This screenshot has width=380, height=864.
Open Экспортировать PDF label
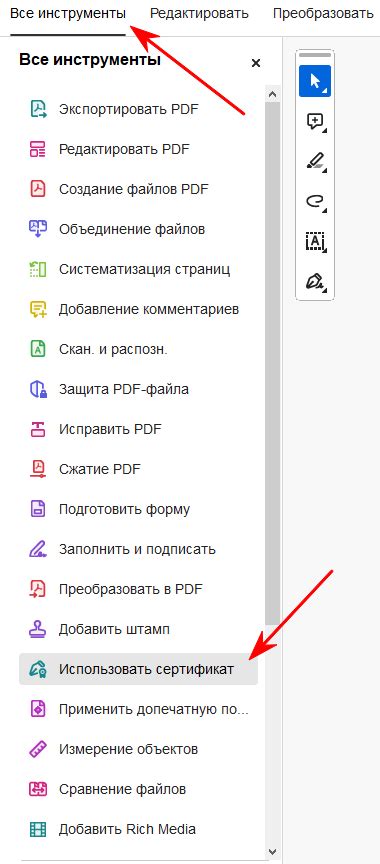(x=129, y=109)
